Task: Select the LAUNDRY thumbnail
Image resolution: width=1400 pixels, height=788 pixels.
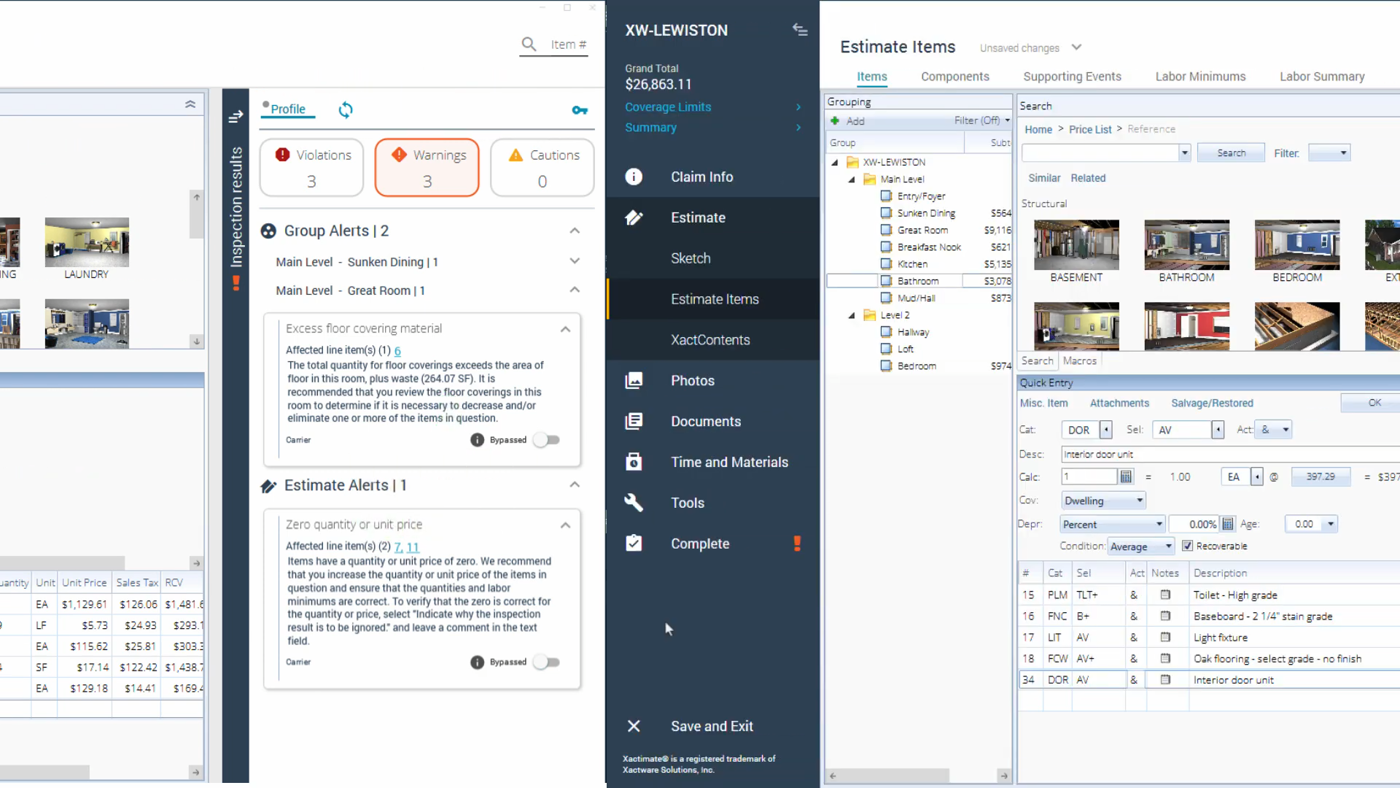Action: click(x=87, y=242)
